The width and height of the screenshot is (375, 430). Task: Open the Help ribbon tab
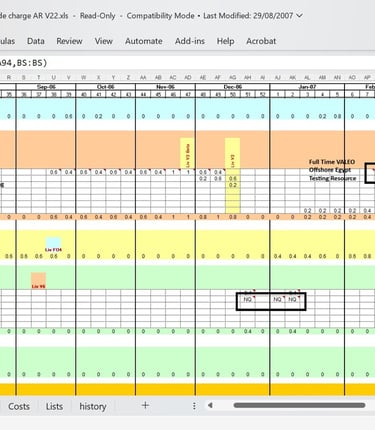click(225, 41)
